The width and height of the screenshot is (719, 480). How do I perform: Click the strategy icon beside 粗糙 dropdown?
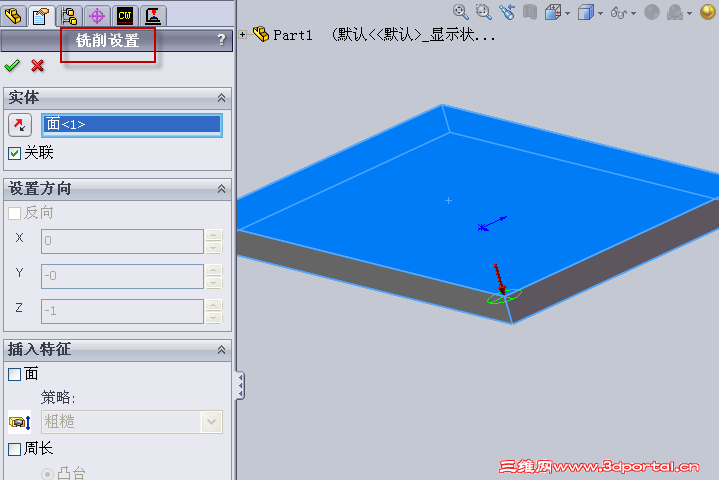(x=20, y=422)
